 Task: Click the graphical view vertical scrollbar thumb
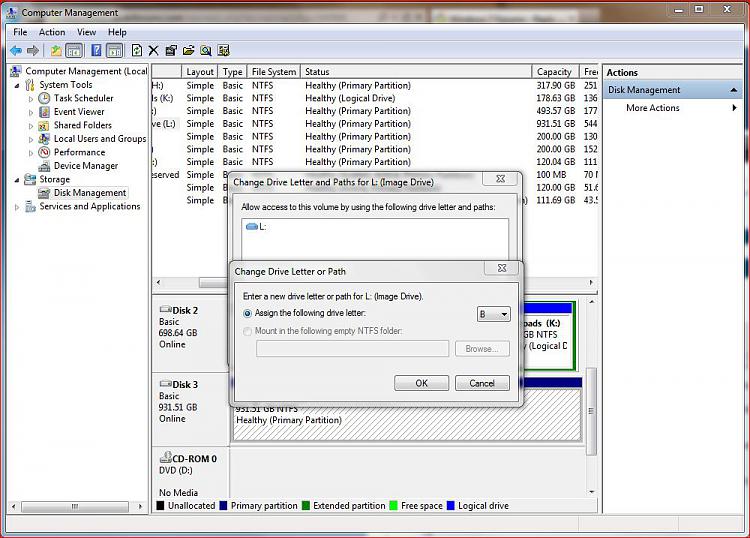tap(591, 411)
